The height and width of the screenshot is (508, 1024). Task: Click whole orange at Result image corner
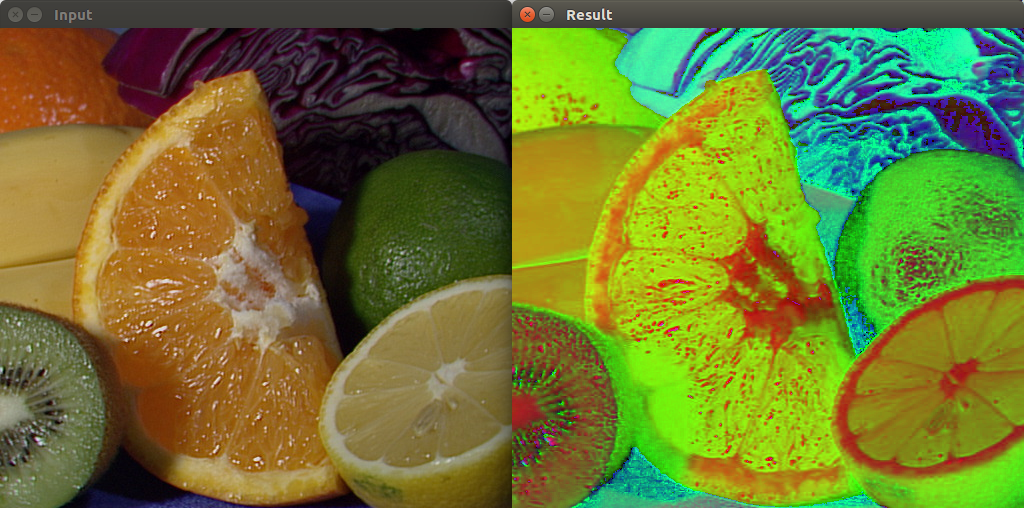(560, 75)
